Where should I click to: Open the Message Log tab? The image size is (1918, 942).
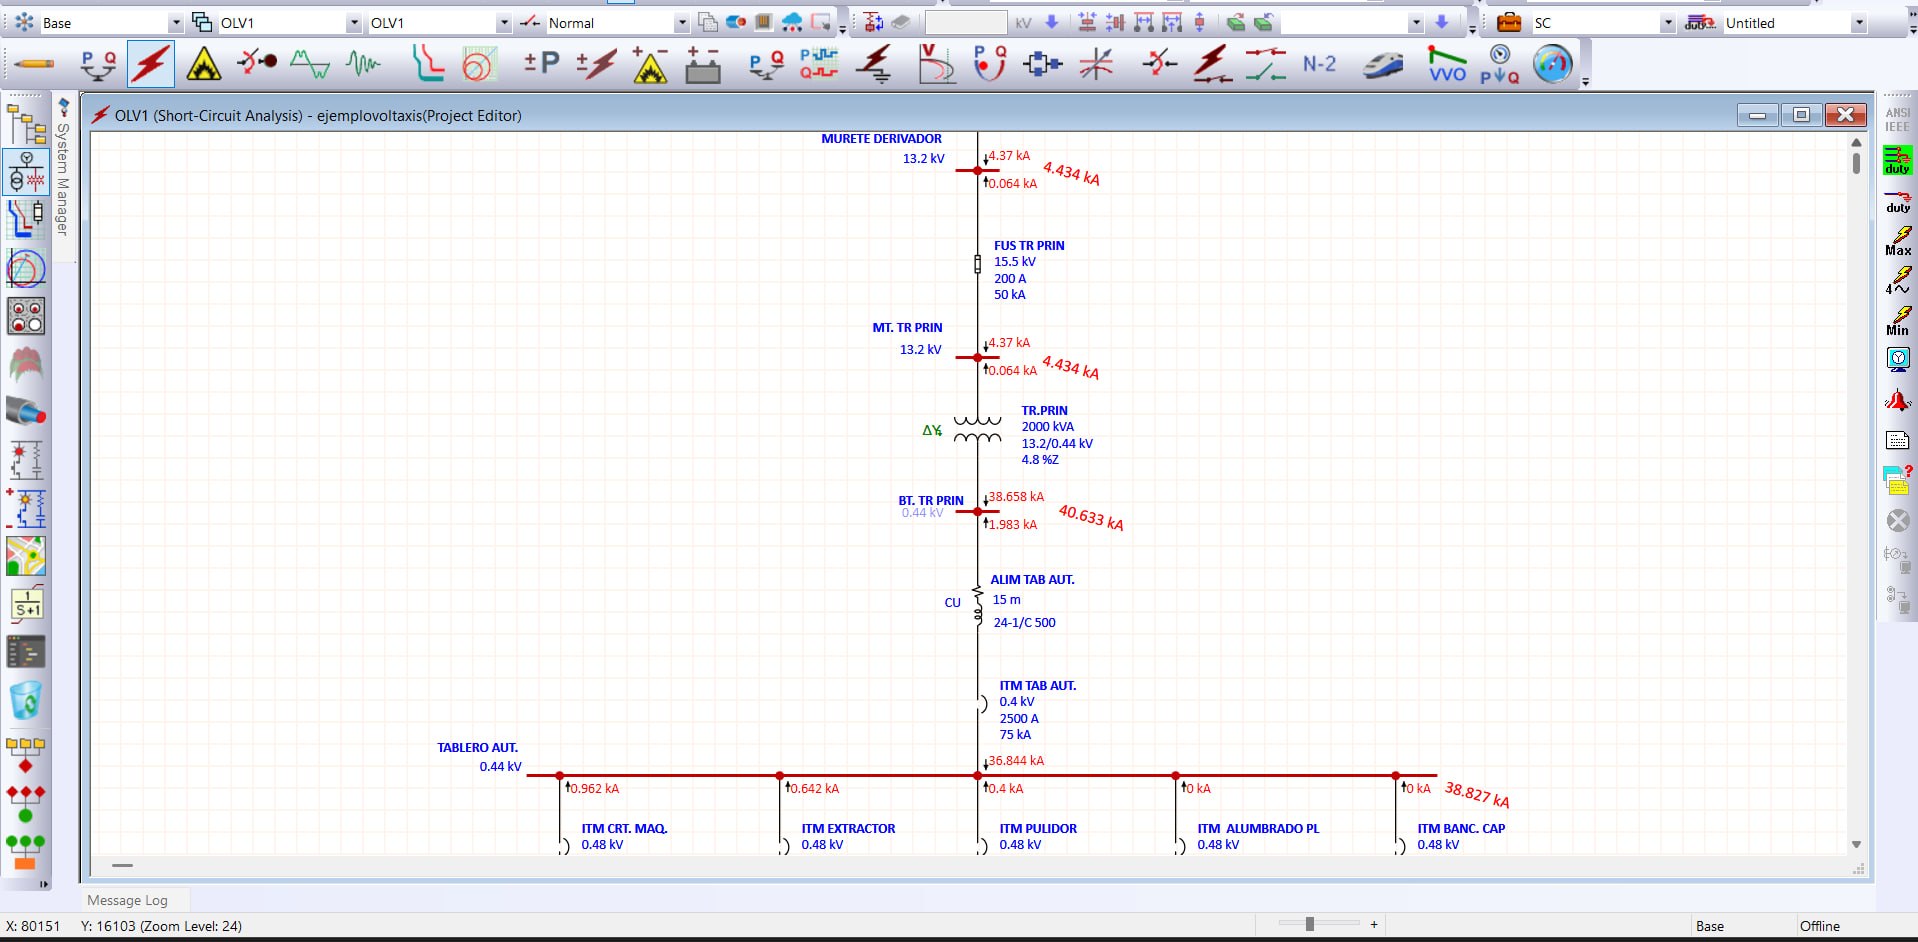(x=127, y=900)
